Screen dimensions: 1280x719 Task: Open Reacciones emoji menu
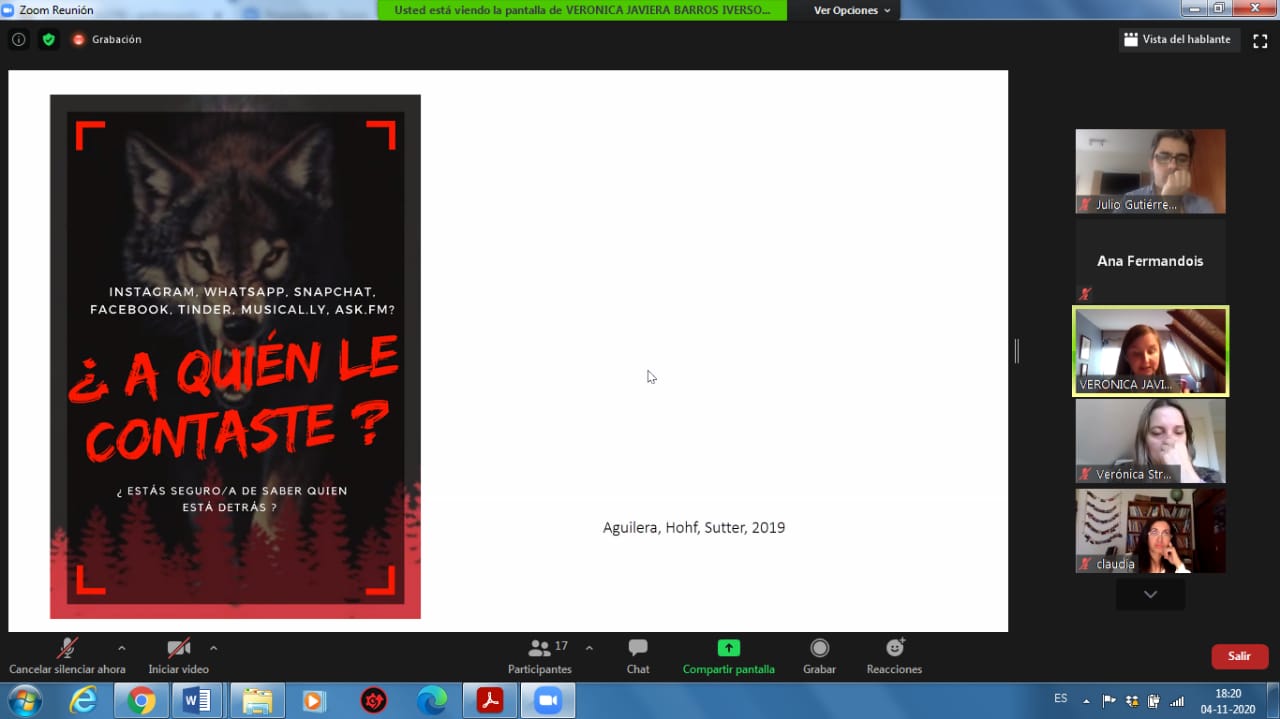tap(894, 655)
